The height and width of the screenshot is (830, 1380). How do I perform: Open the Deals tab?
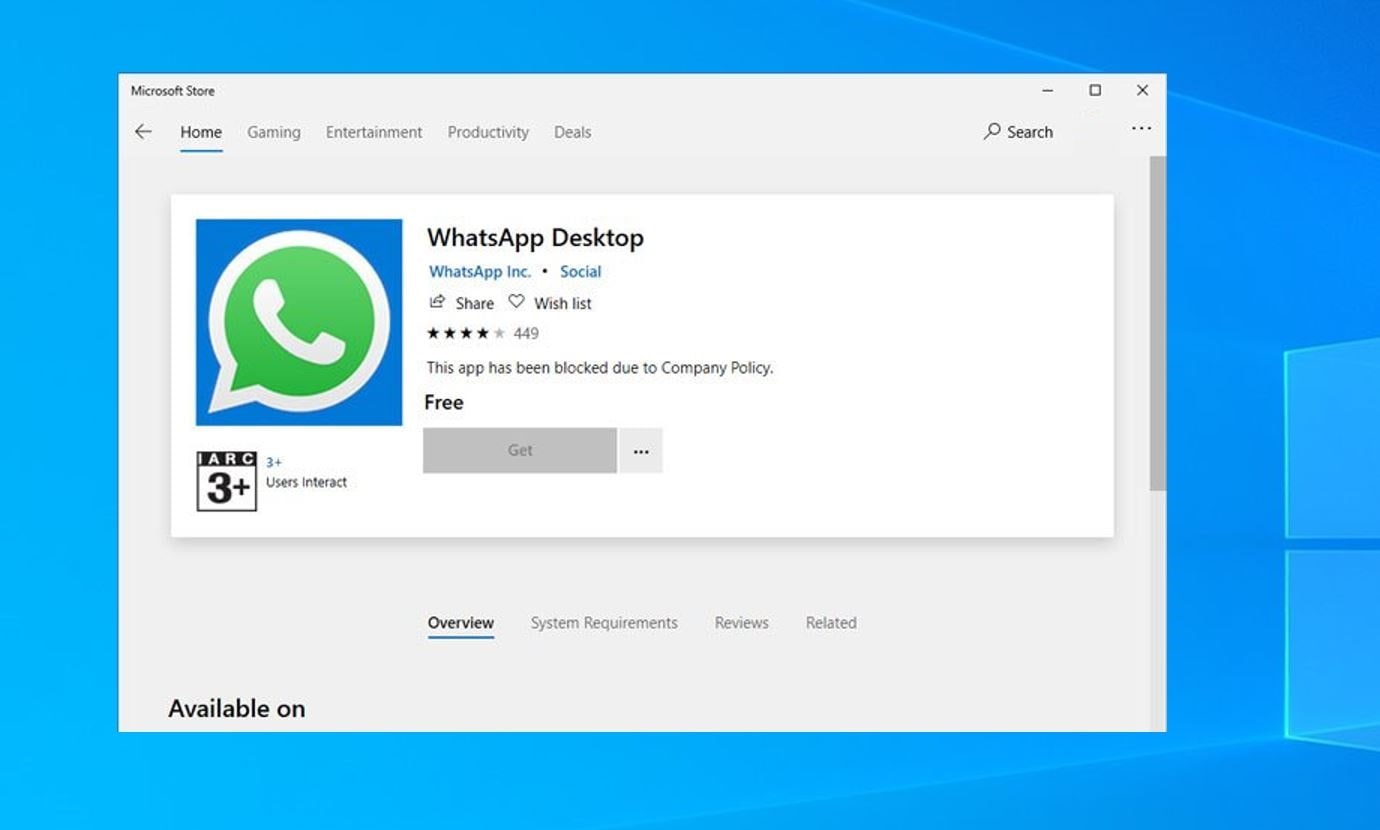click(573, 132)
